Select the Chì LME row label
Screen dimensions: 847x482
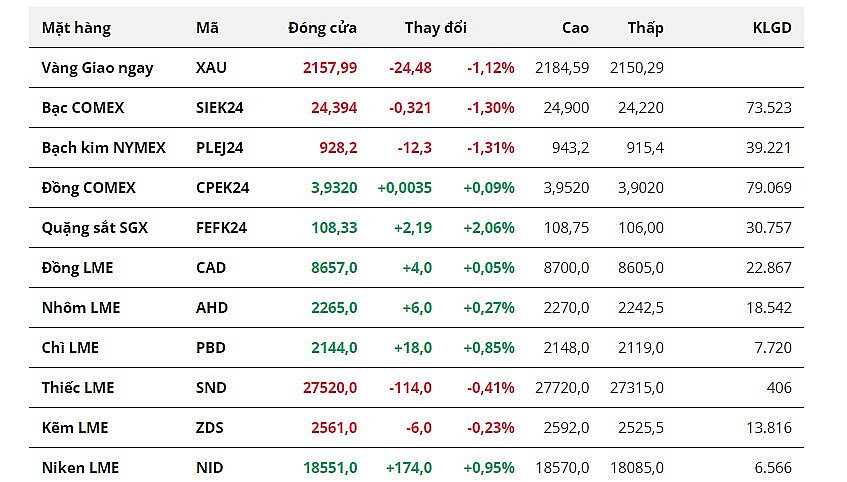(70, 348)
